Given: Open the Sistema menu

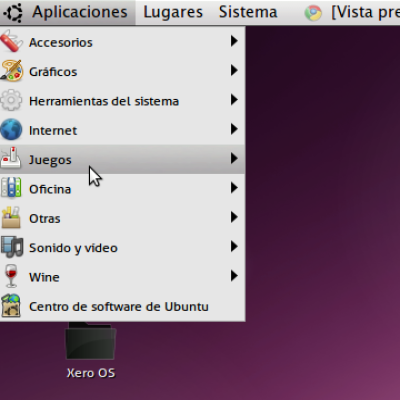Looking at the screenshot, I should (248, 12).
